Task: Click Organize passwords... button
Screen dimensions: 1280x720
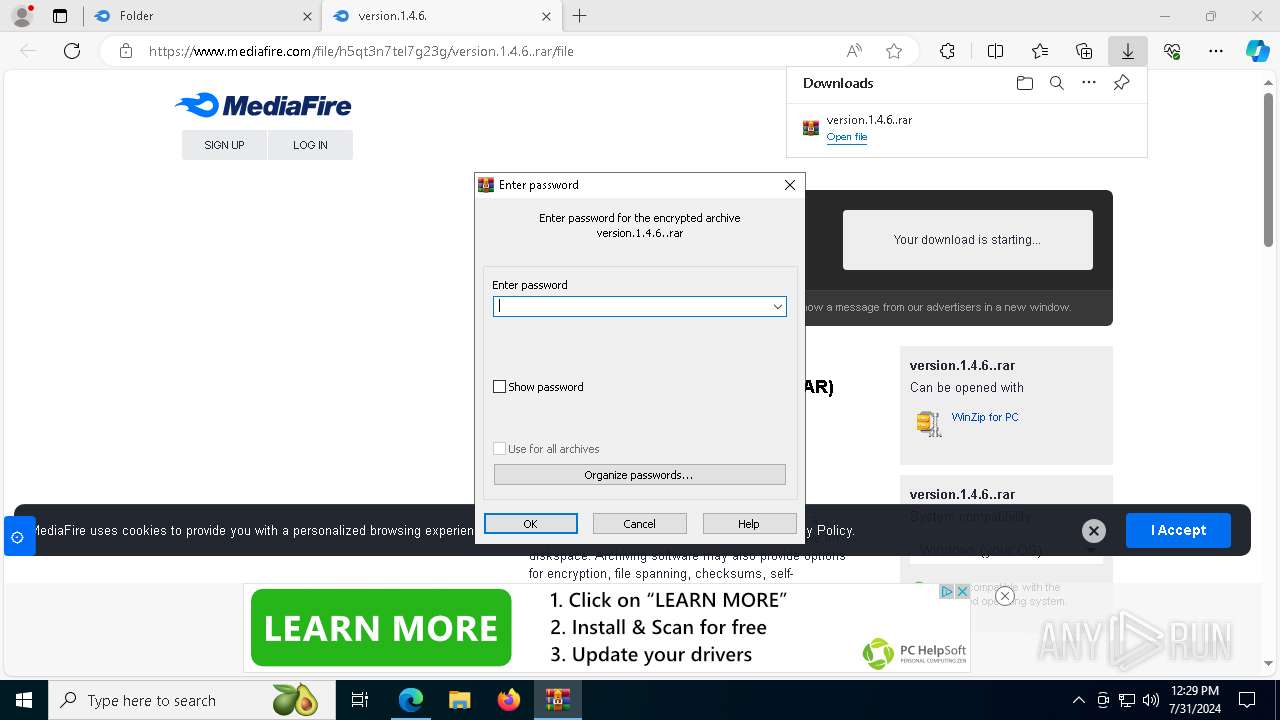Action: 640,475
